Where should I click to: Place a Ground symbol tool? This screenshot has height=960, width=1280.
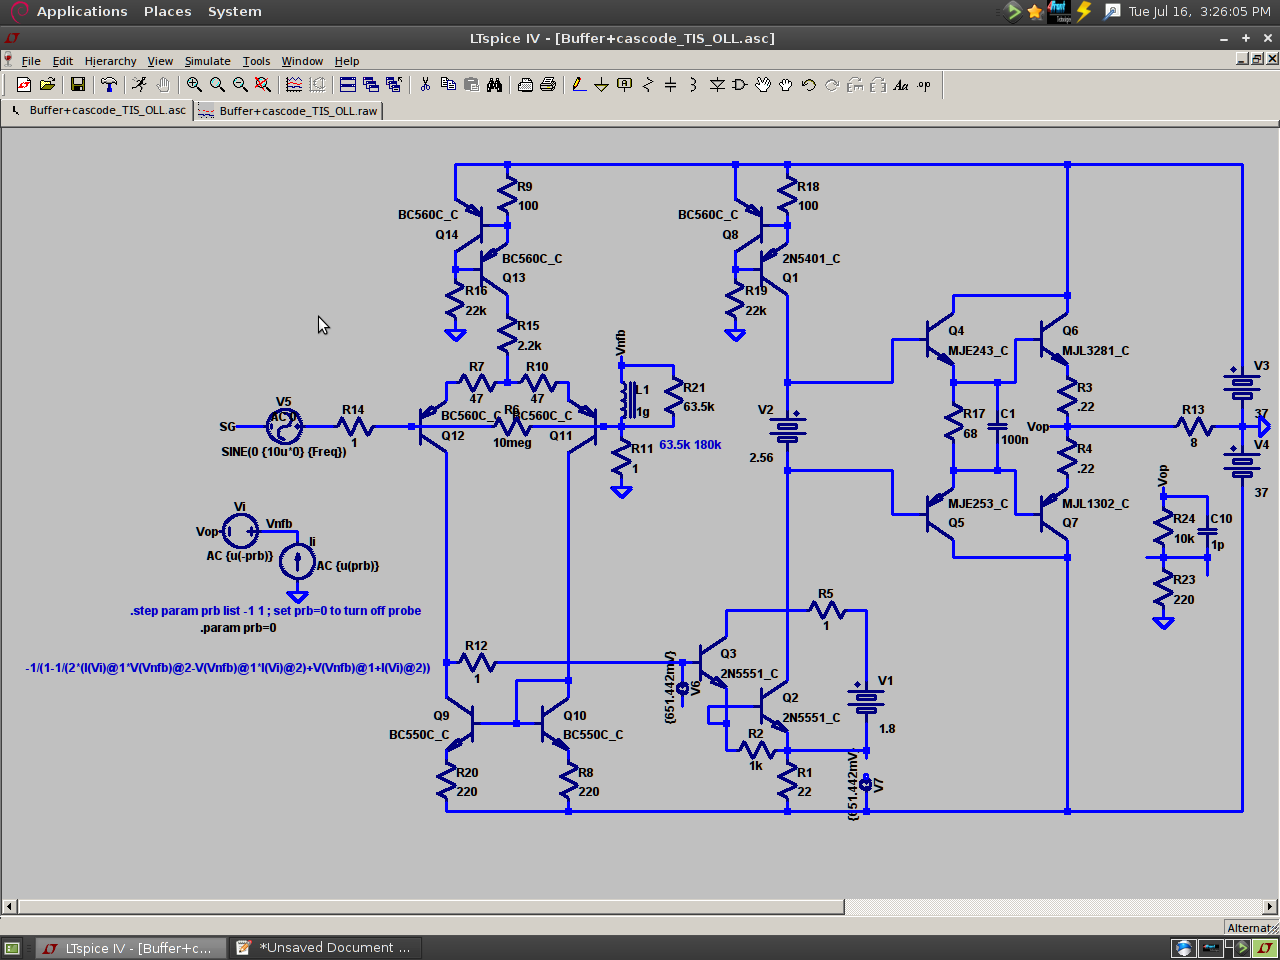(x=602, y=85)
